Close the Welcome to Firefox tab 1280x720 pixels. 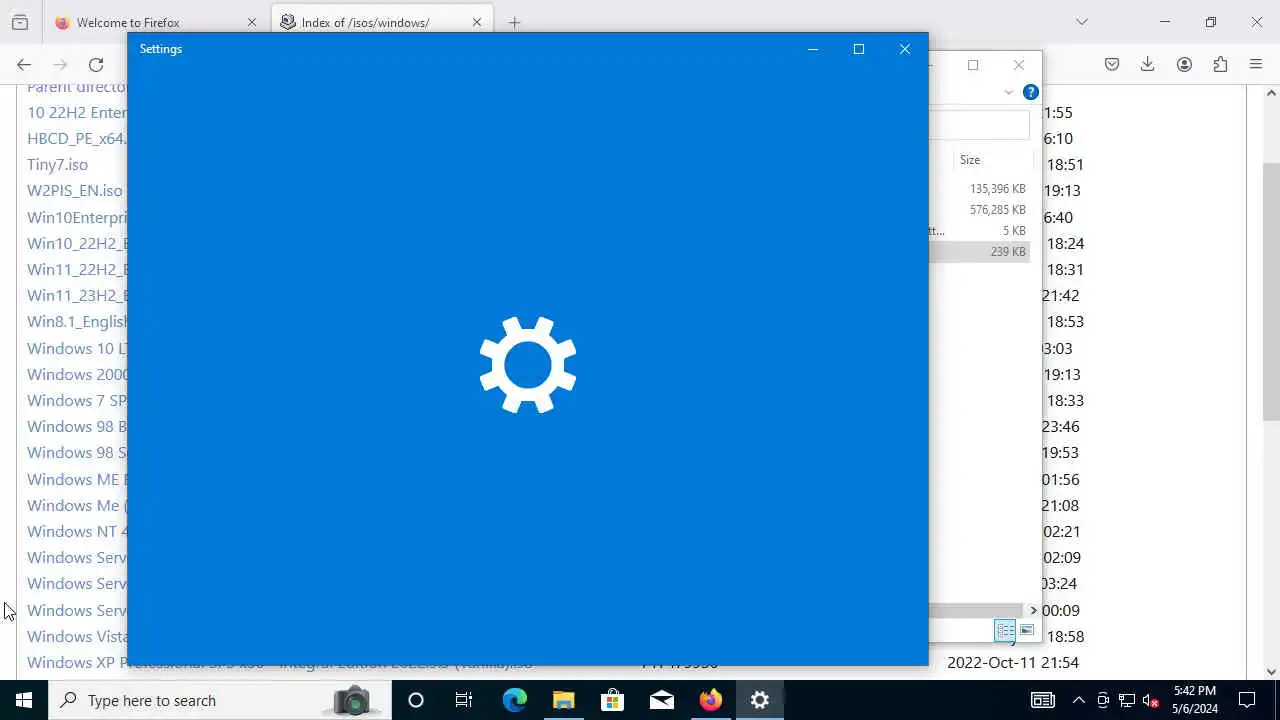(252, 22)
